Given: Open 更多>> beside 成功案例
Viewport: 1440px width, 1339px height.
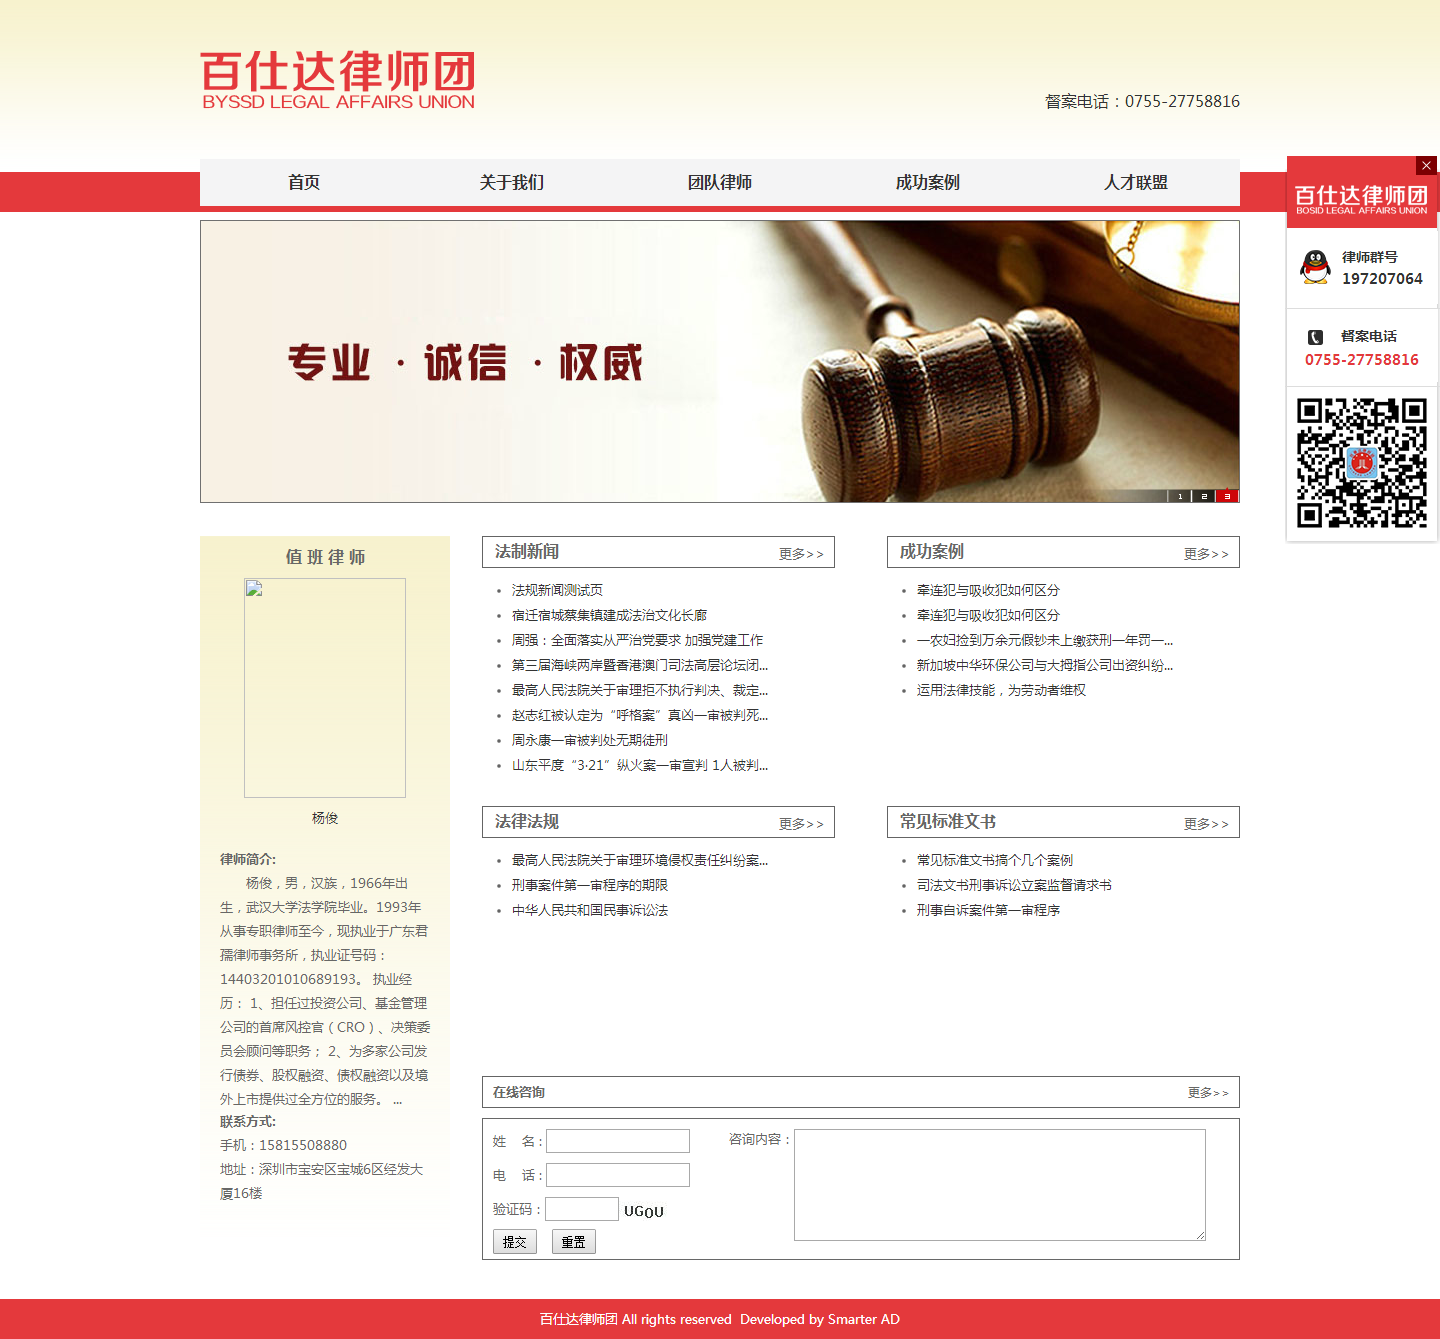Looking at the screenshot, I should click(x=1205, y=552).
